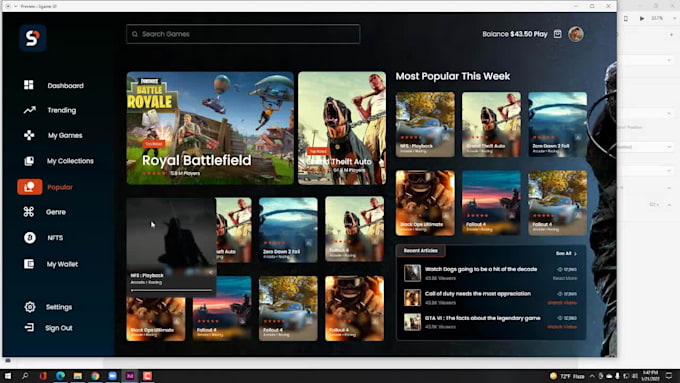Click the Trending arrow icon
Image resolution: width=680 pixels, height=383 pixels.
(x=29, y=110)
